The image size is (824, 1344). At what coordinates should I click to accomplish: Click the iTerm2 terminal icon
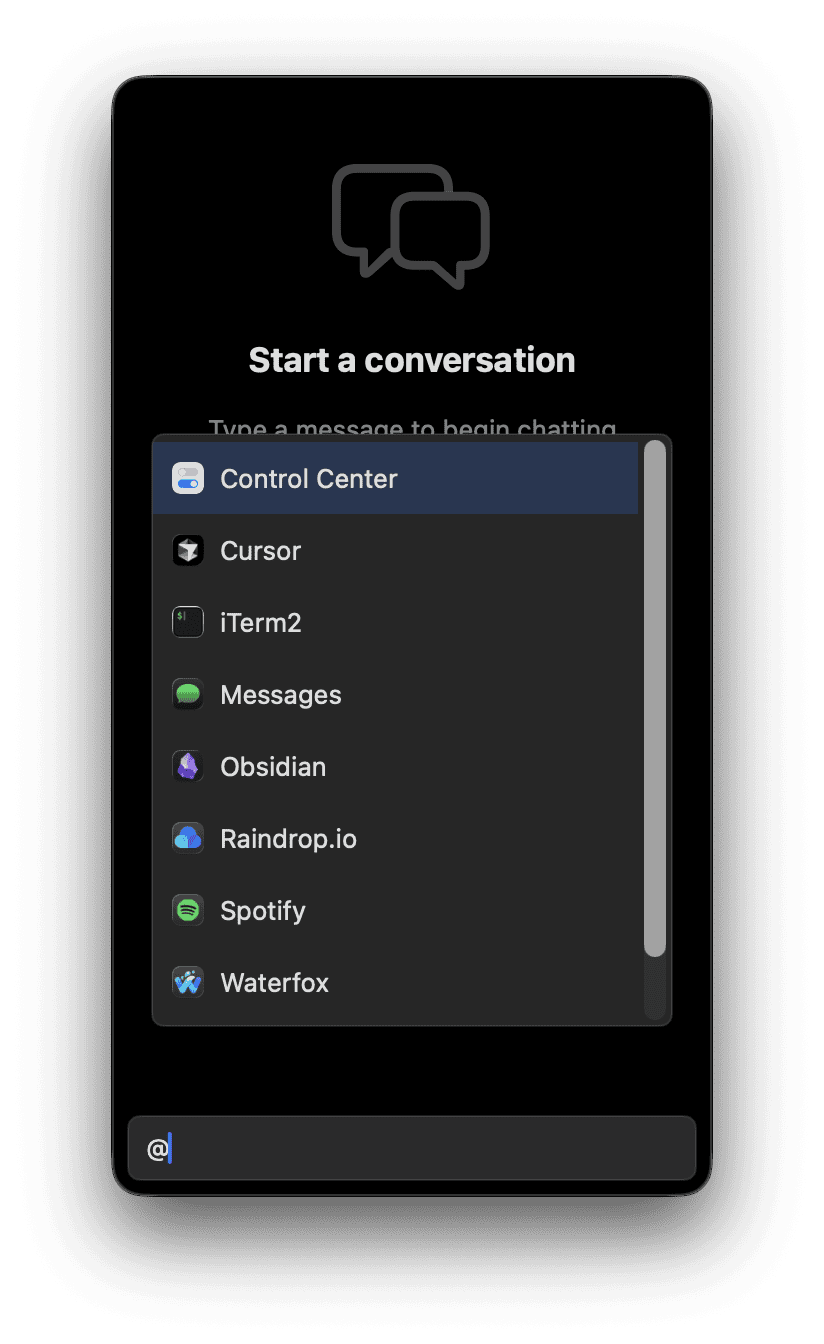coord(188,622)
